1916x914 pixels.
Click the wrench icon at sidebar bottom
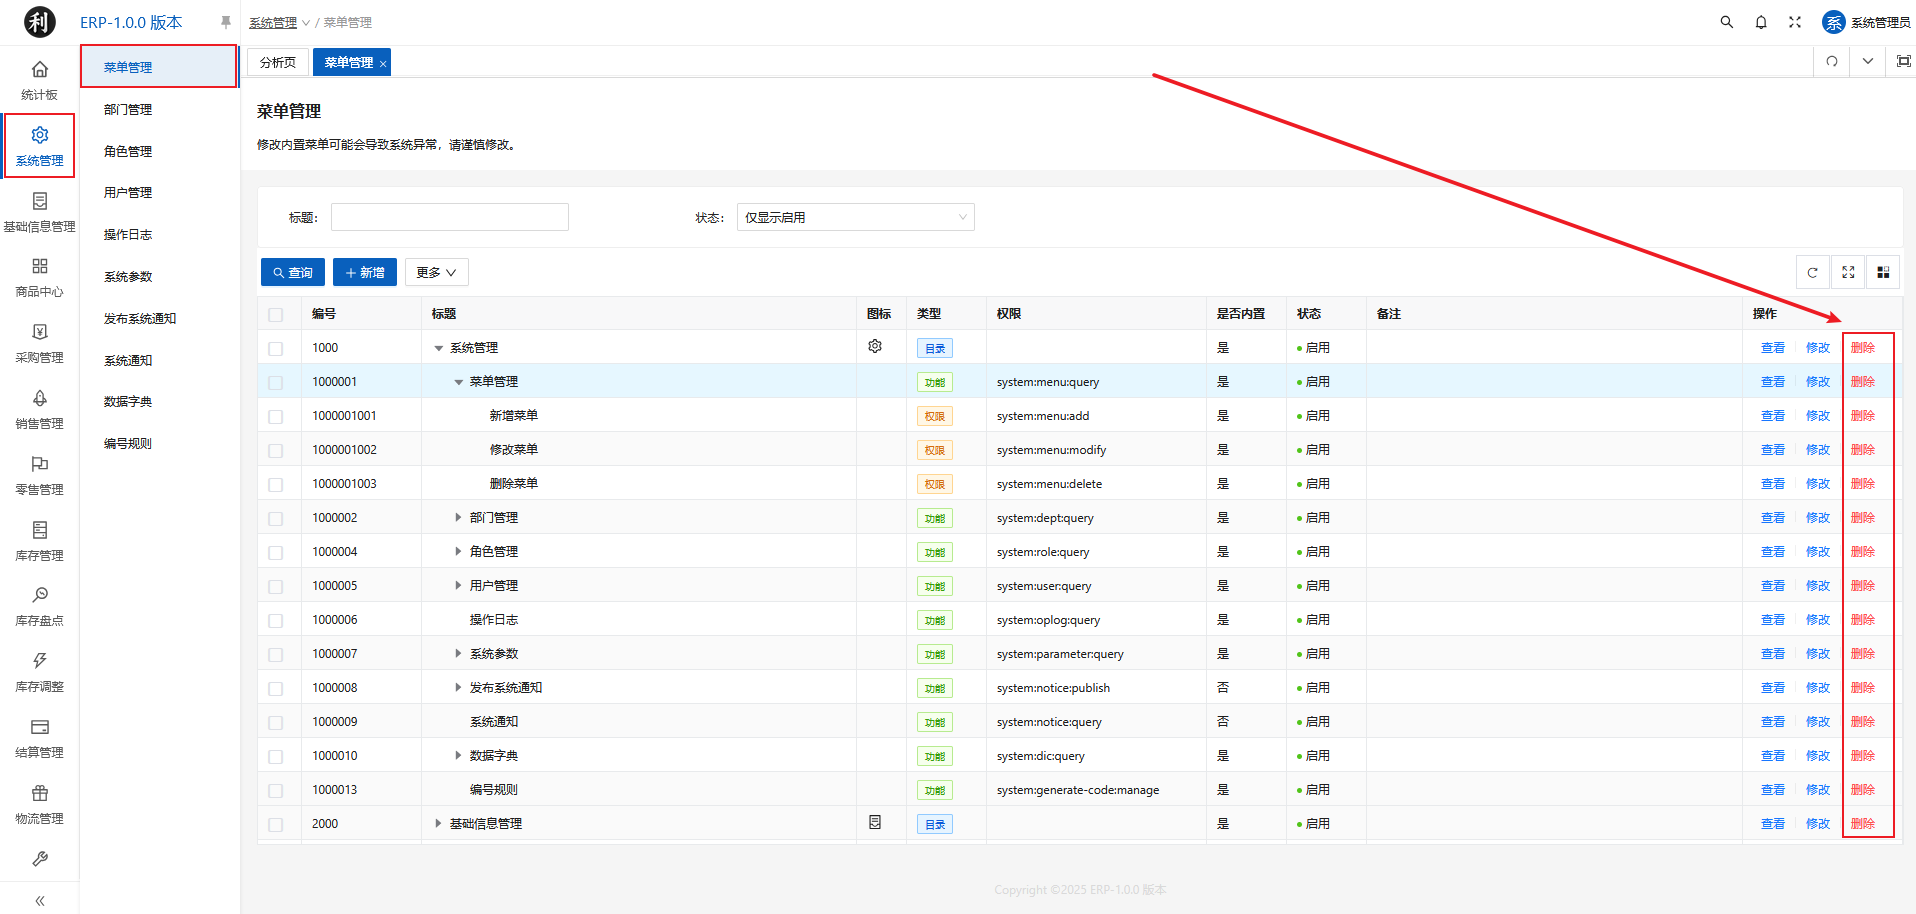click(40, 859)
